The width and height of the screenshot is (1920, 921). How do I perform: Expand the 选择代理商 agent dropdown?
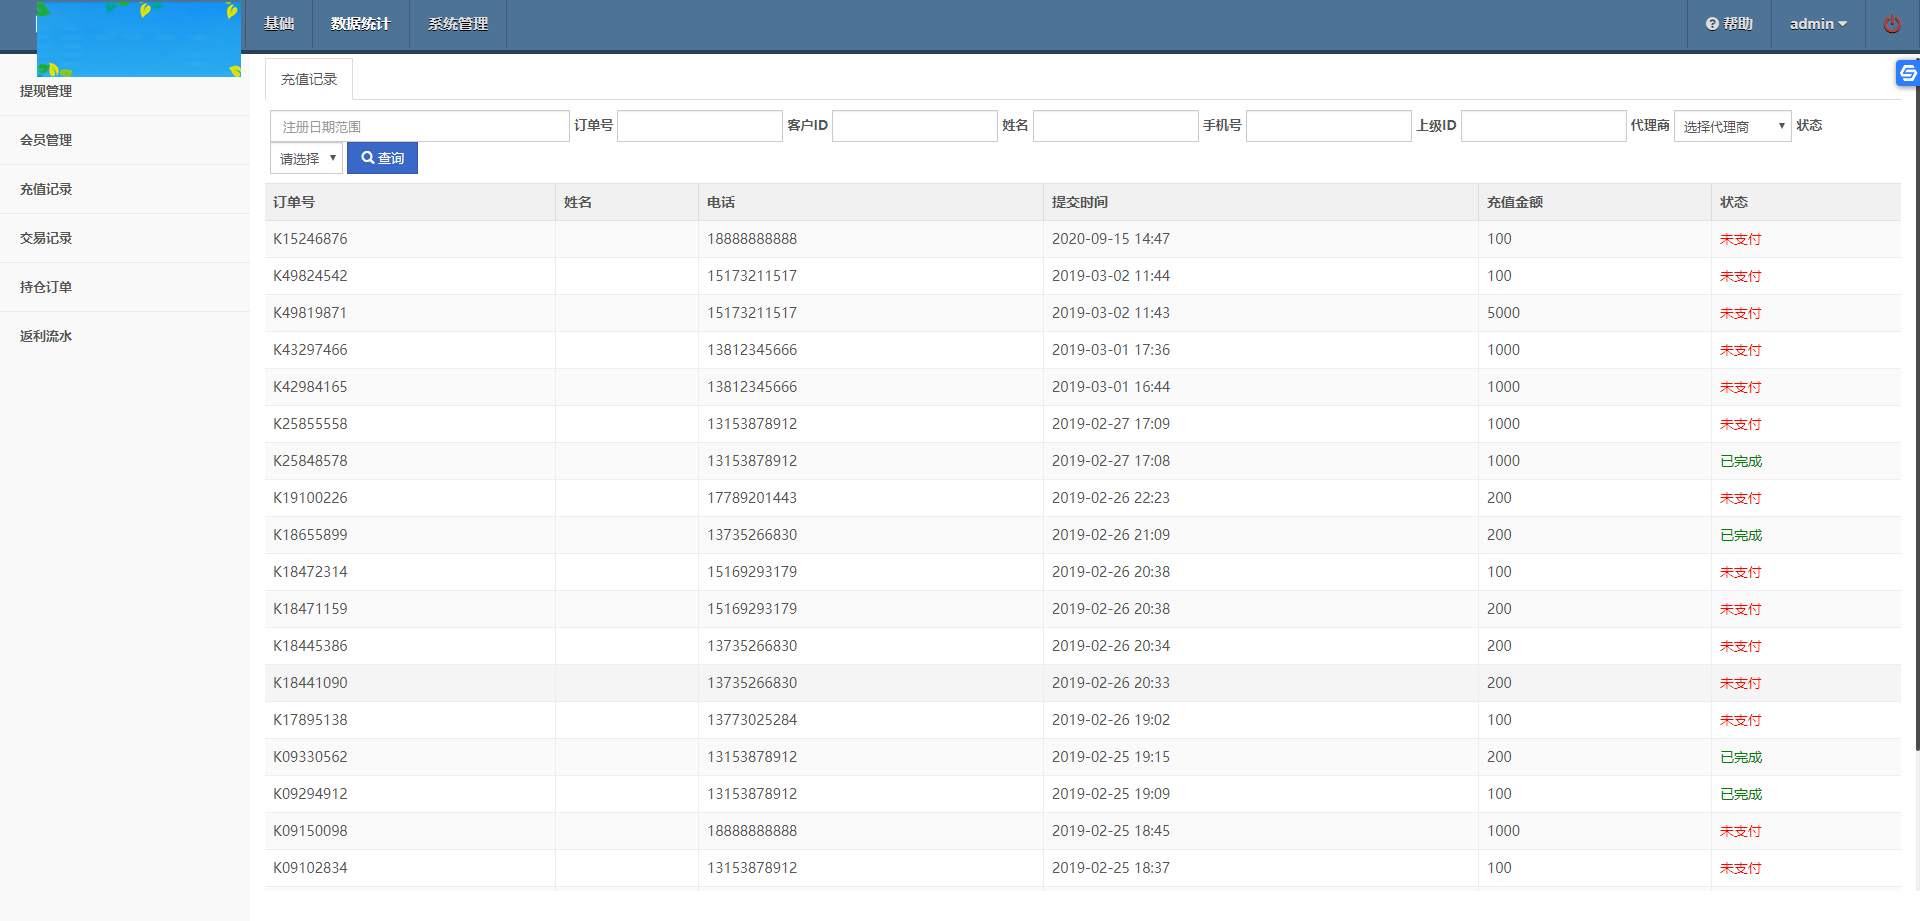click(x=1732, y=125)
